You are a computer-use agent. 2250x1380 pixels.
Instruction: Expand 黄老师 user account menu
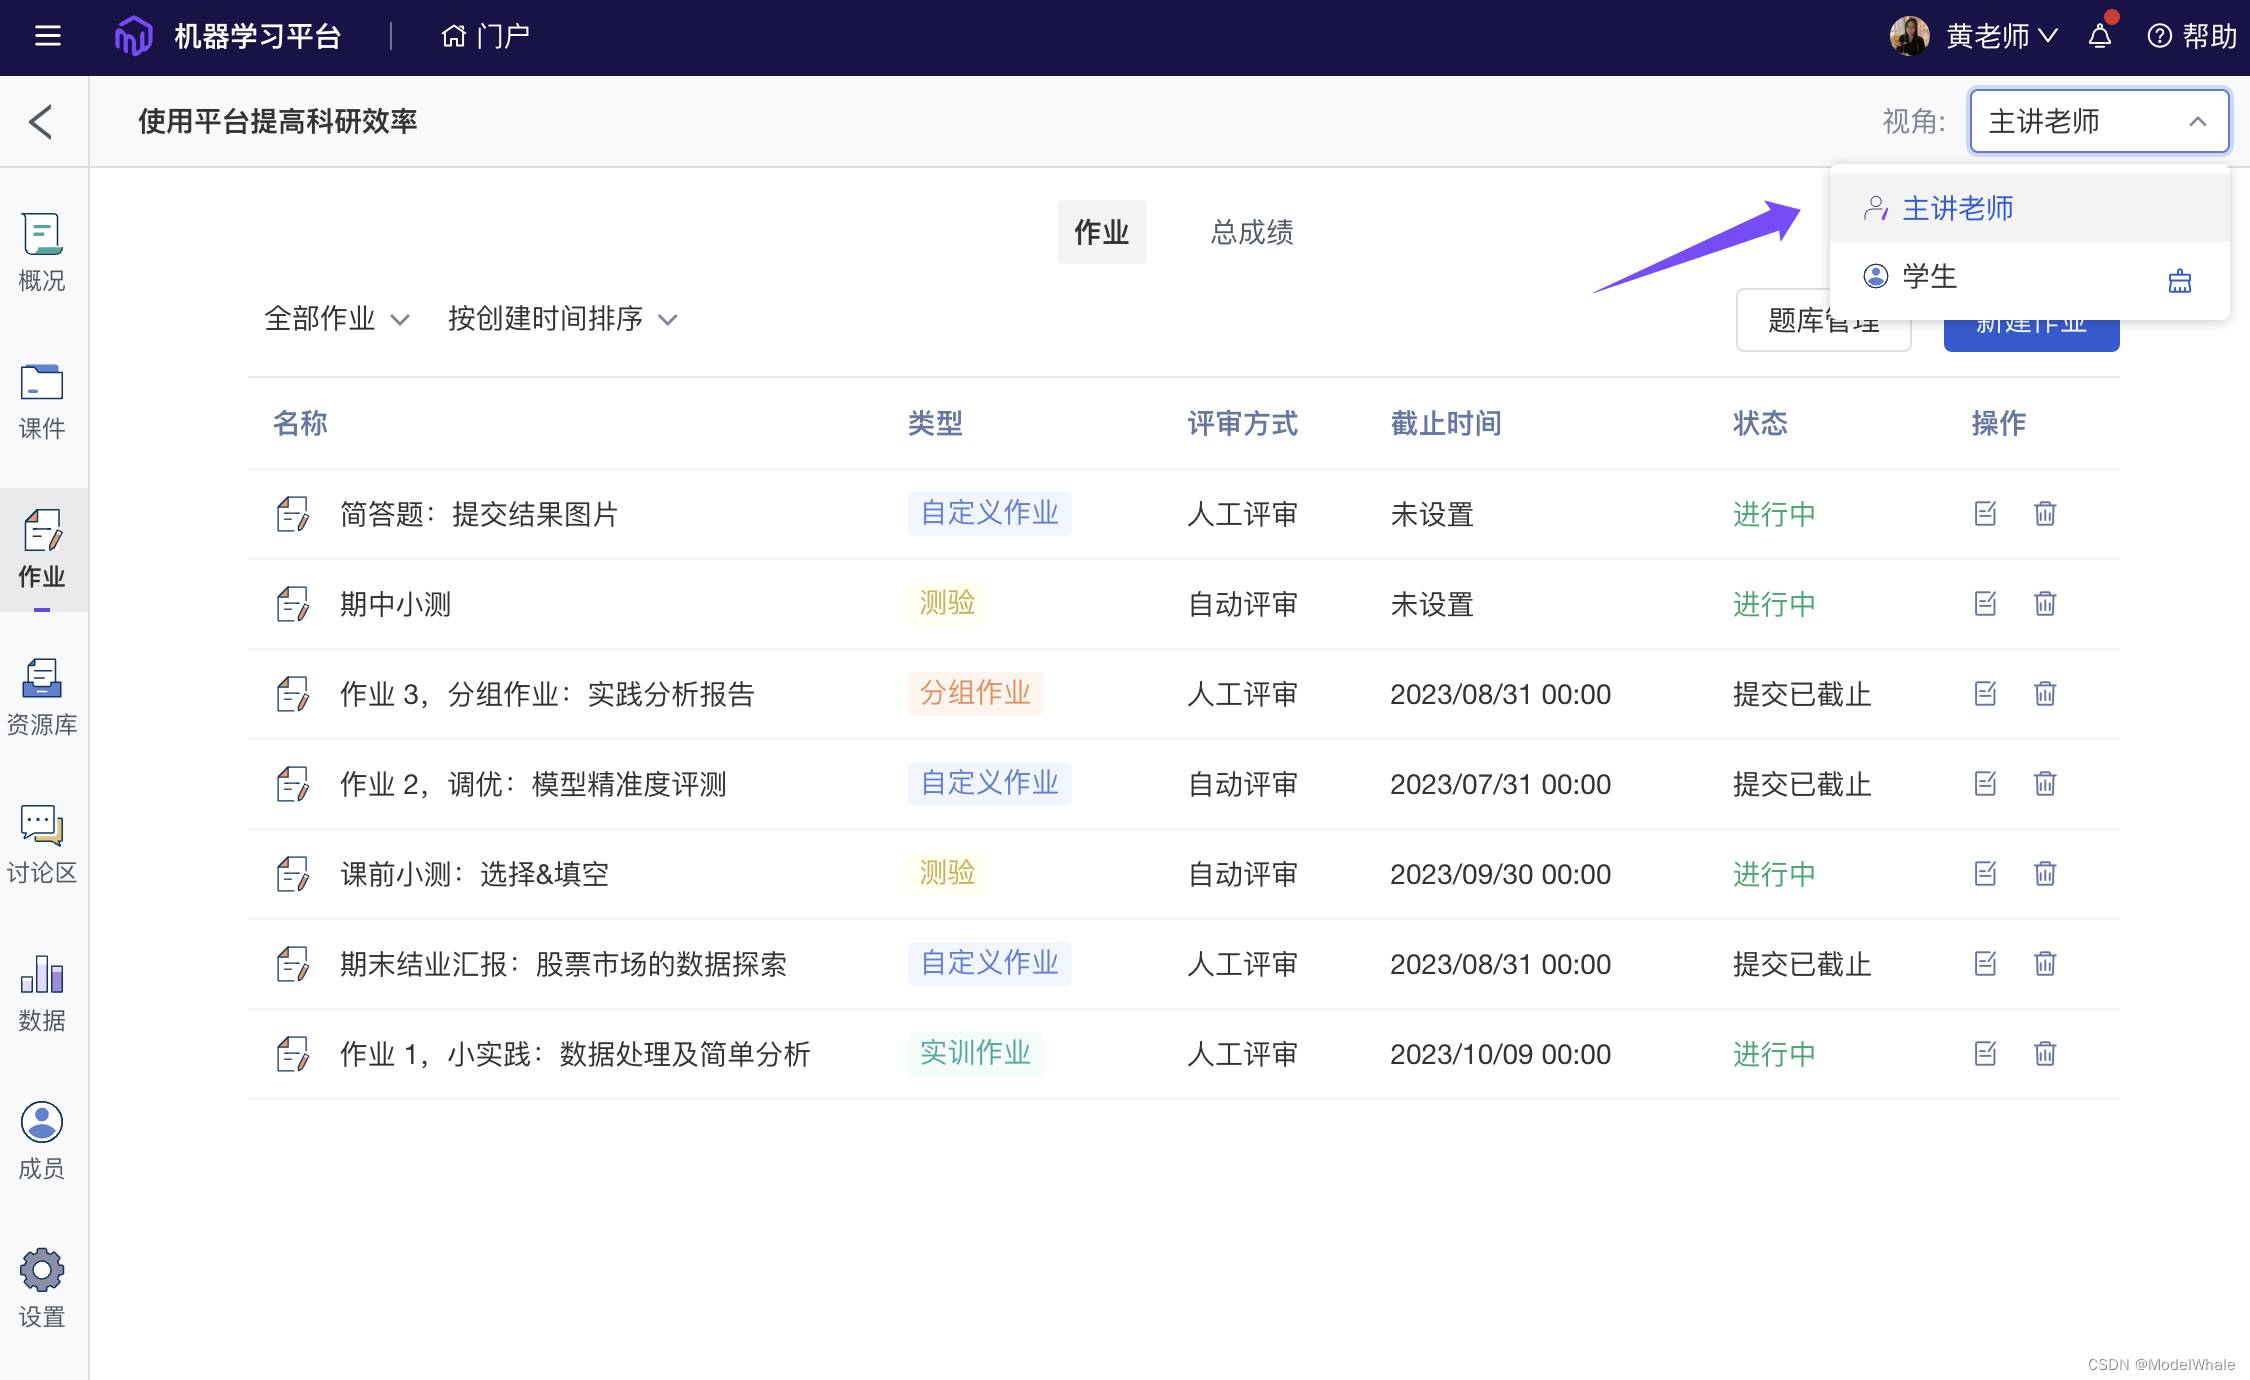tap(2000, 37)
